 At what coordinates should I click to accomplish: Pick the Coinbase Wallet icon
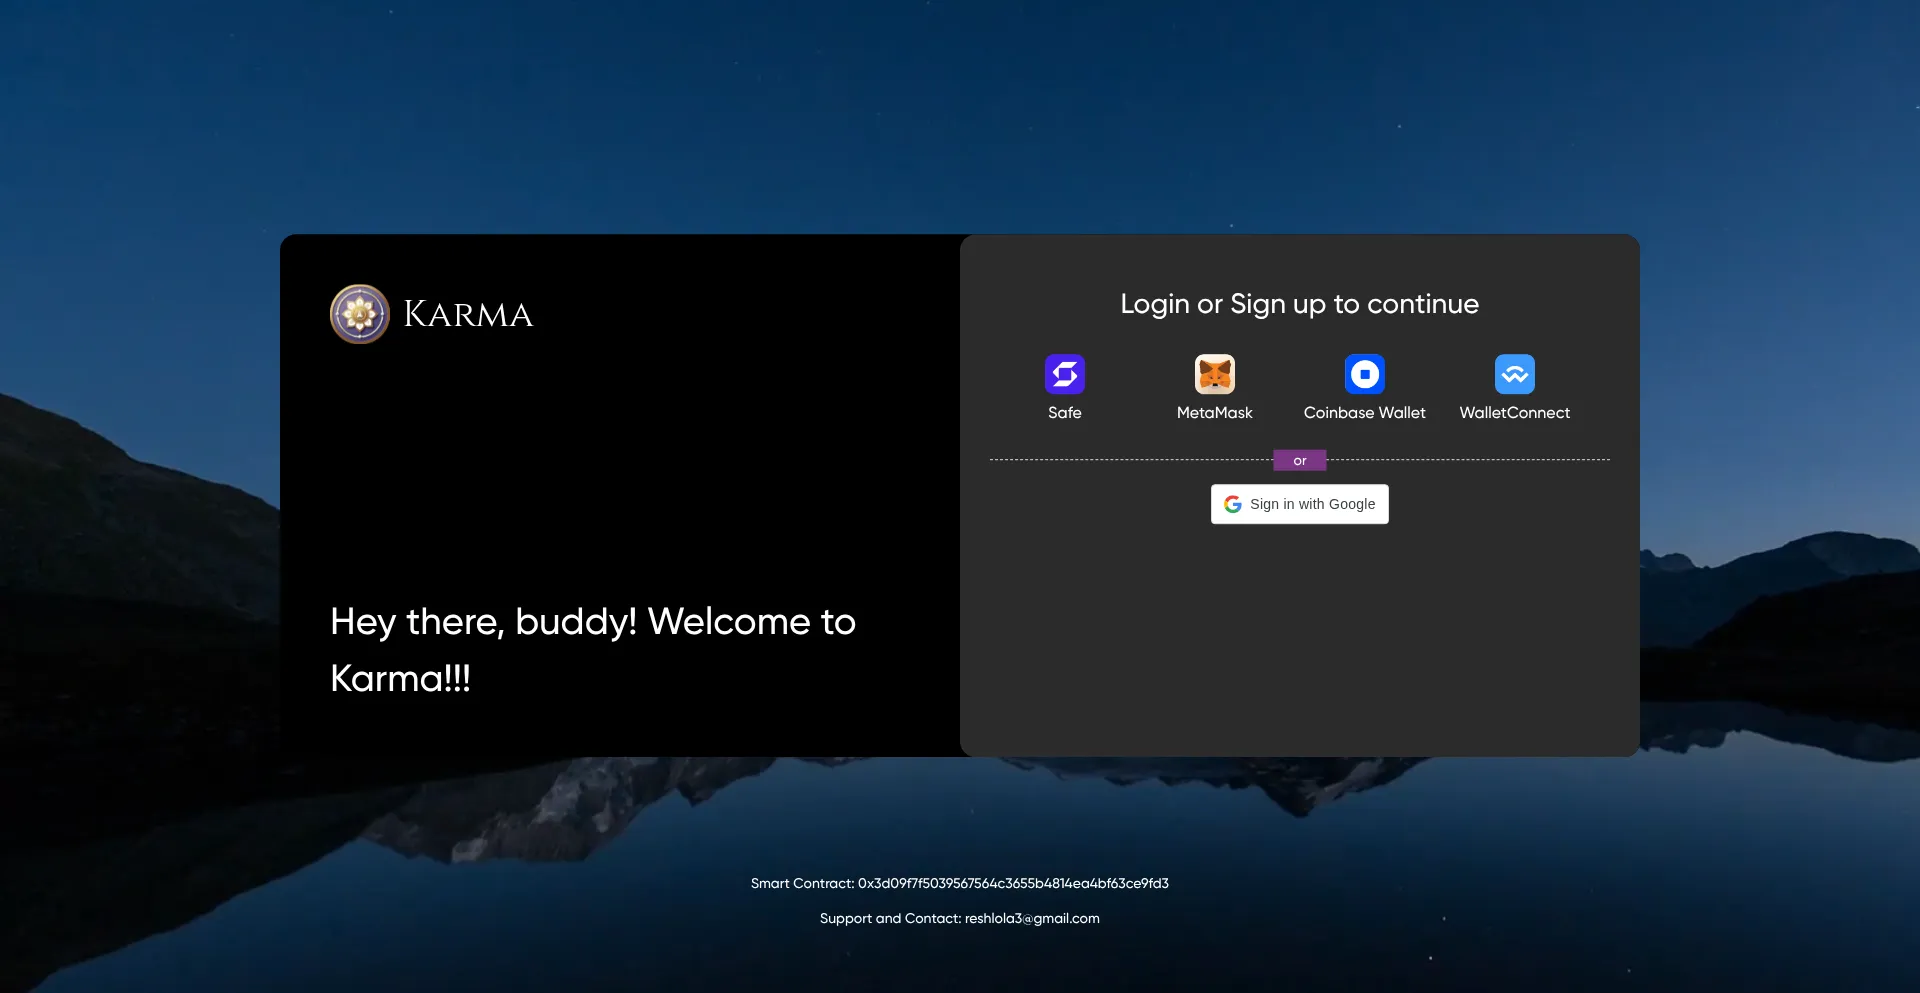tap(1364, 375)
